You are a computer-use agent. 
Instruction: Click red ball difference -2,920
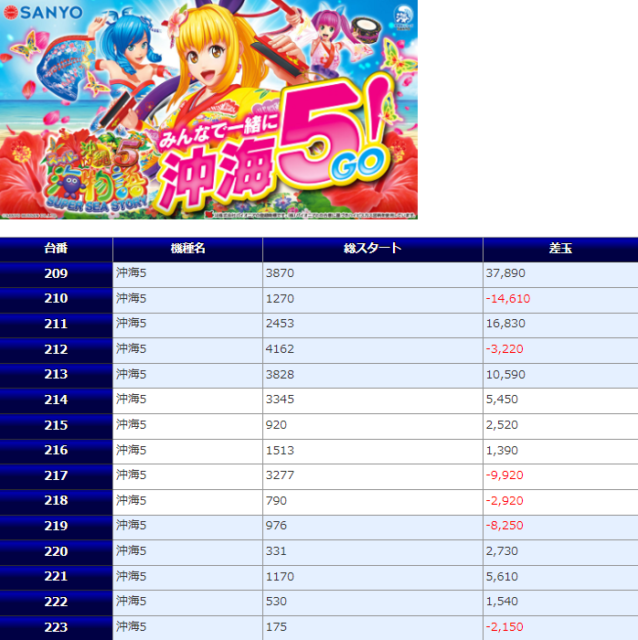[505, 501]
